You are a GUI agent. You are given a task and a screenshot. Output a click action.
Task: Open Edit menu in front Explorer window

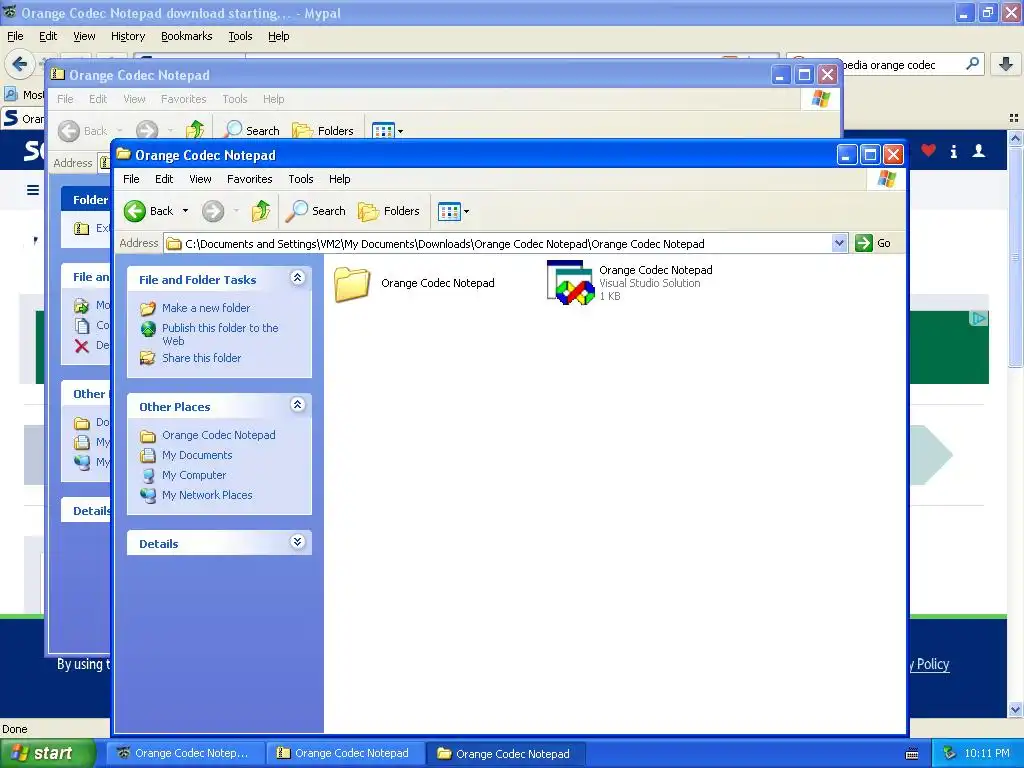tap(164, 179)
